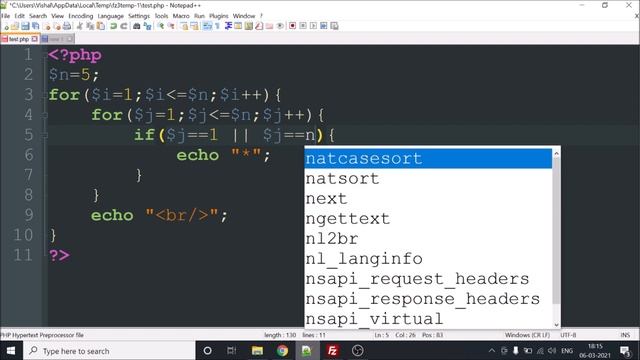Zoom out of the editor text
Viewport: 640px width, 360px height.
[x=171, y=26]
